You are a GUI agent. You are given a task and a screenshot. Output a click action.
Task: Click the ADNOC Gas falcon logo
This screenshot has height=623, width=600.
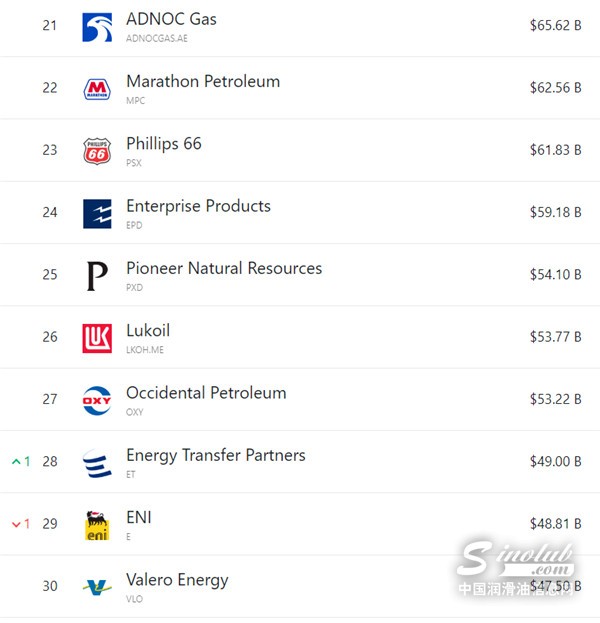click(97, 27)
